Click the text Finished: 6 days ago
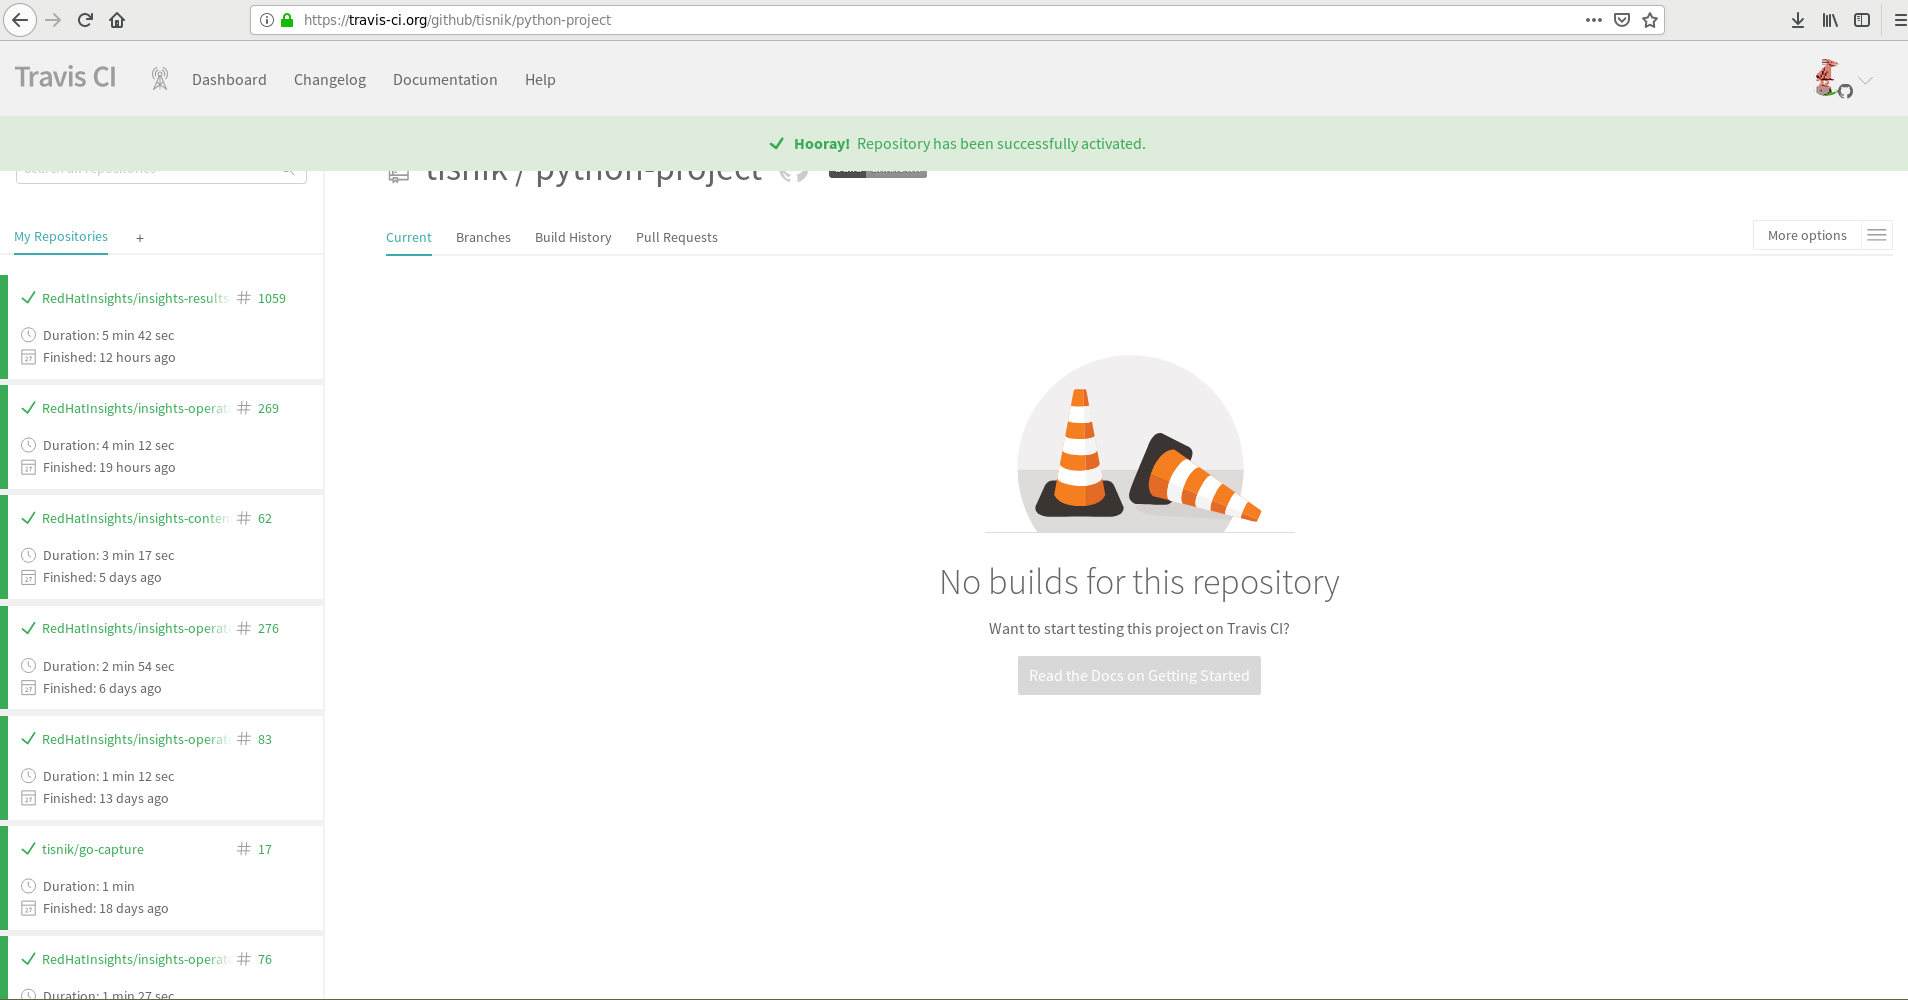 [x=102, y=688]
